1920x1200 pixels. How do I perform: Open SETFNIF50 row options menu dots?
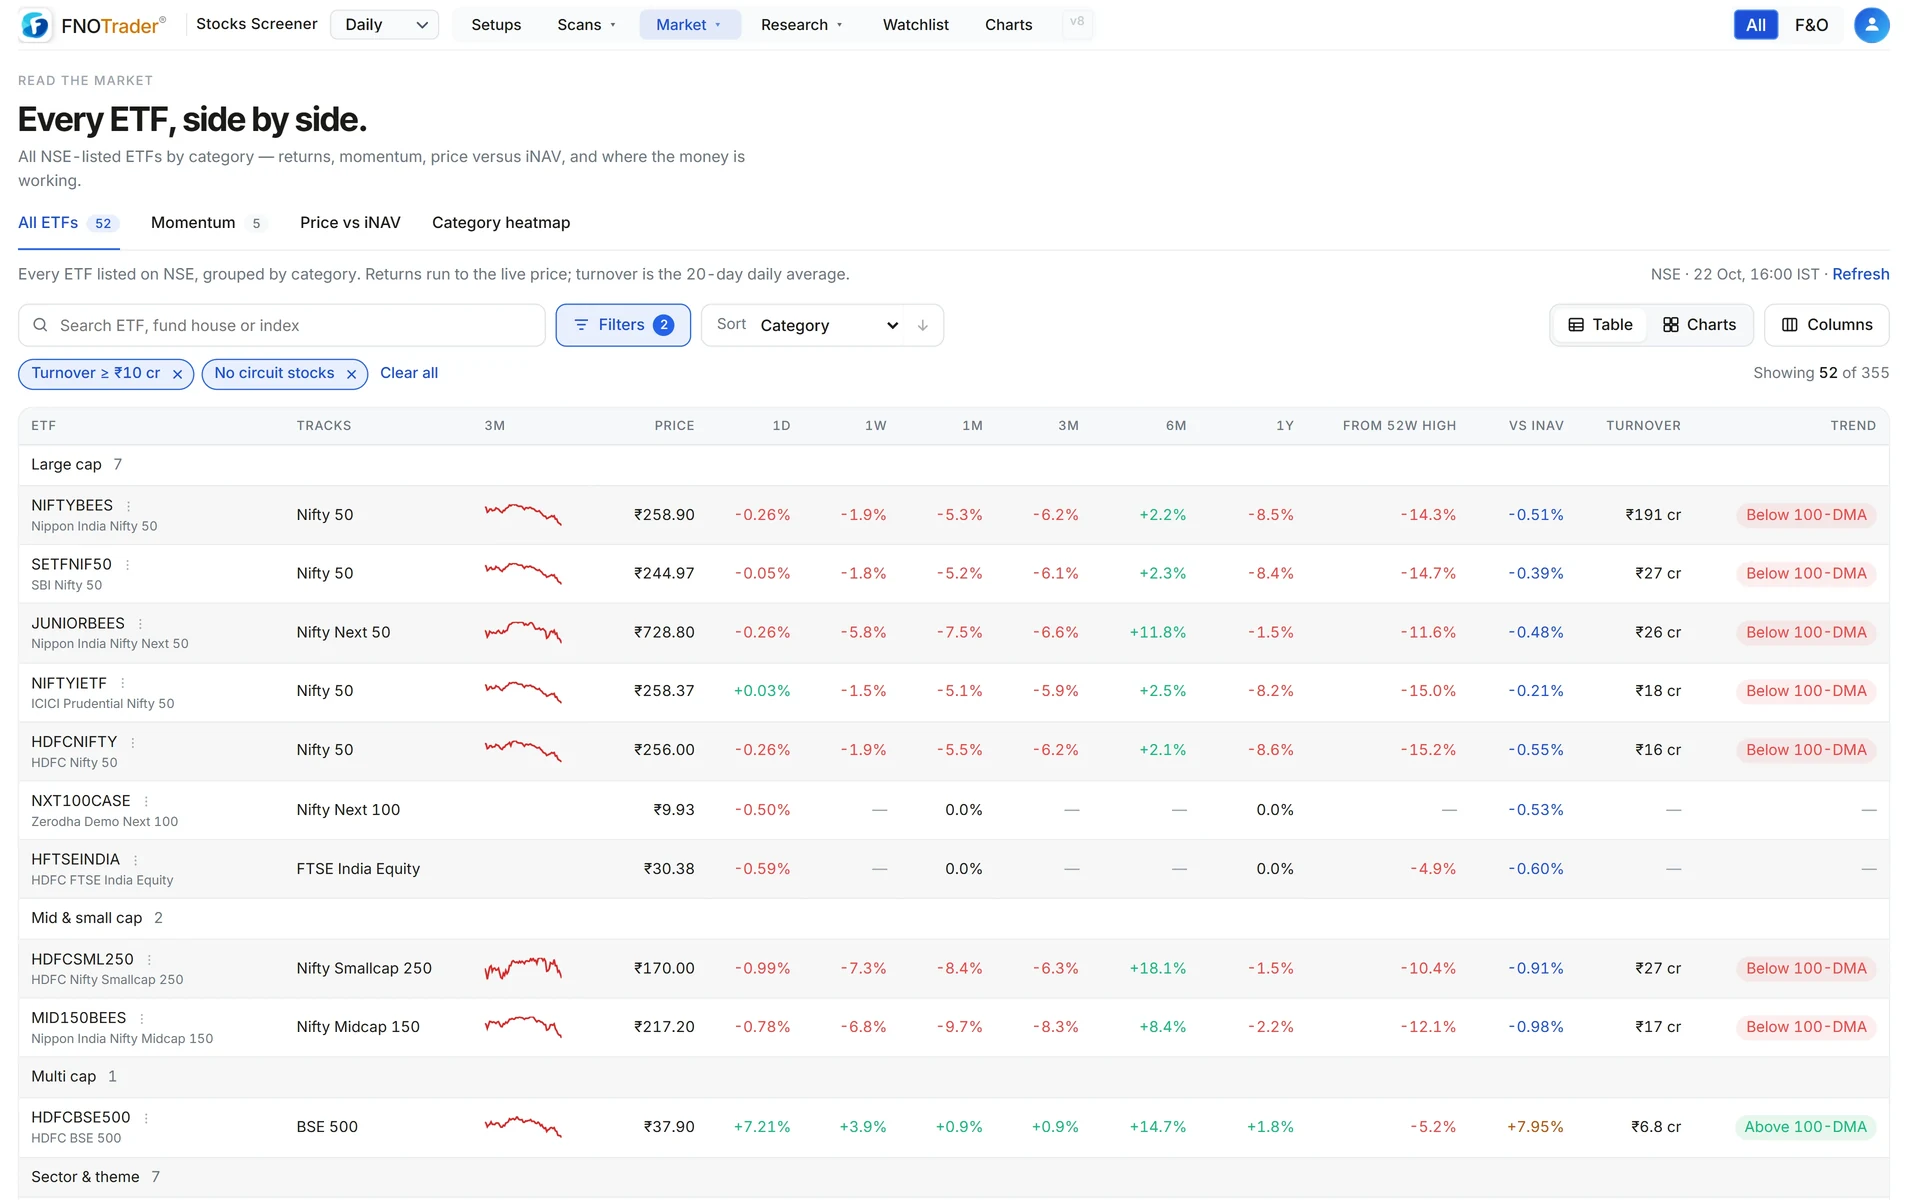click(x=127, y=565)
